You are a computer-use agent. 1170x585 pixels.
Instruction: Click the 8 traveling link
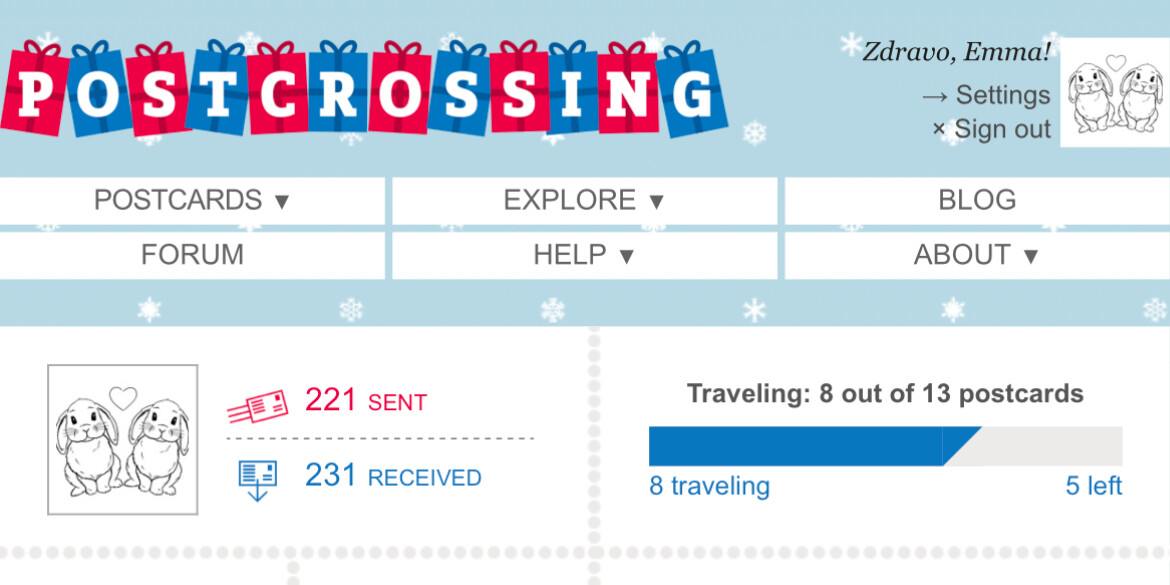pyautogui.click(x=710, y=487)
